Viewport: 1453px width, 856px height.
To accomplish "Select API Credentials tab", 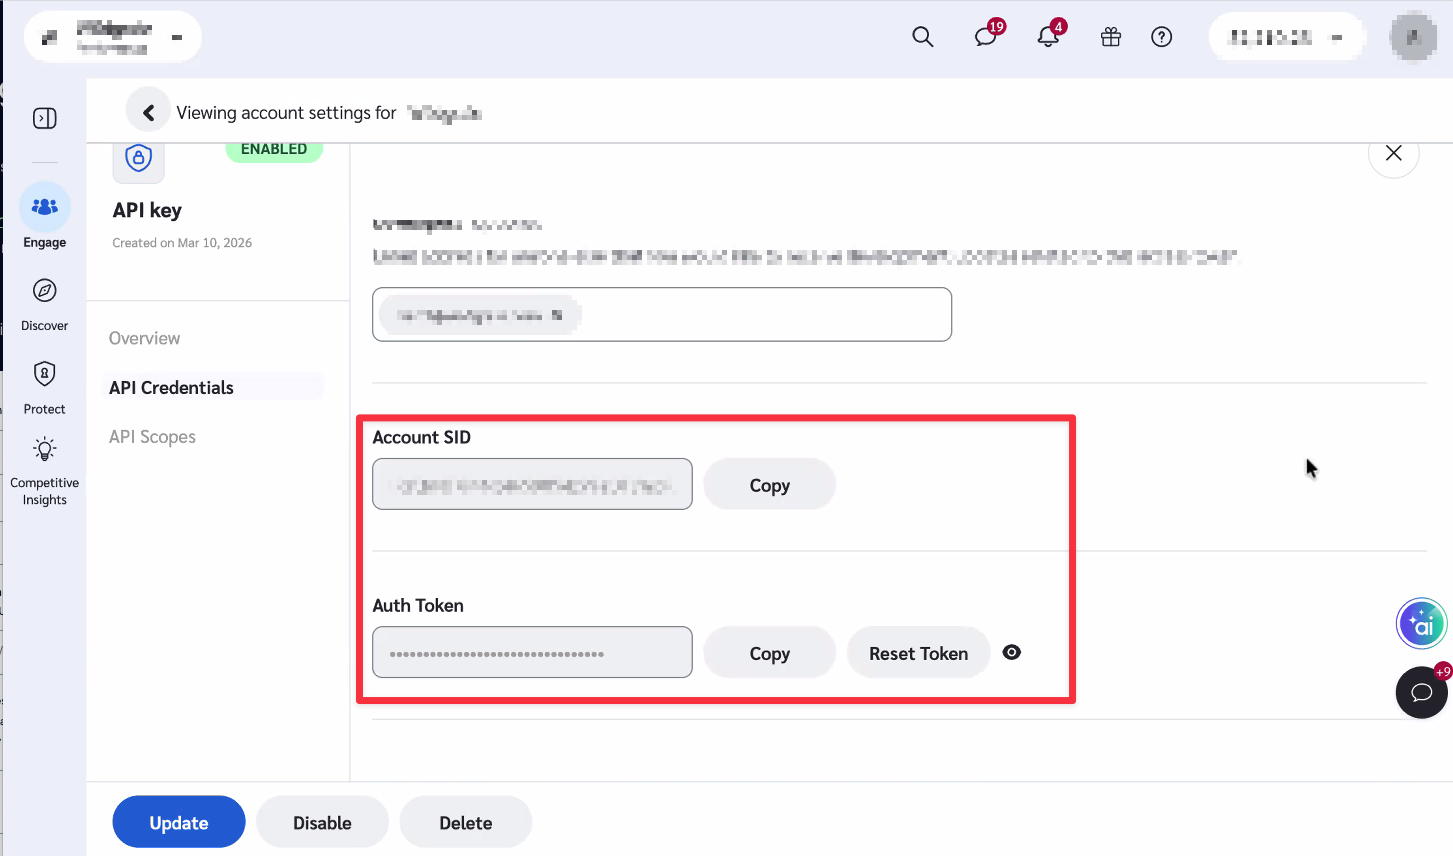I will click(171, 387).
